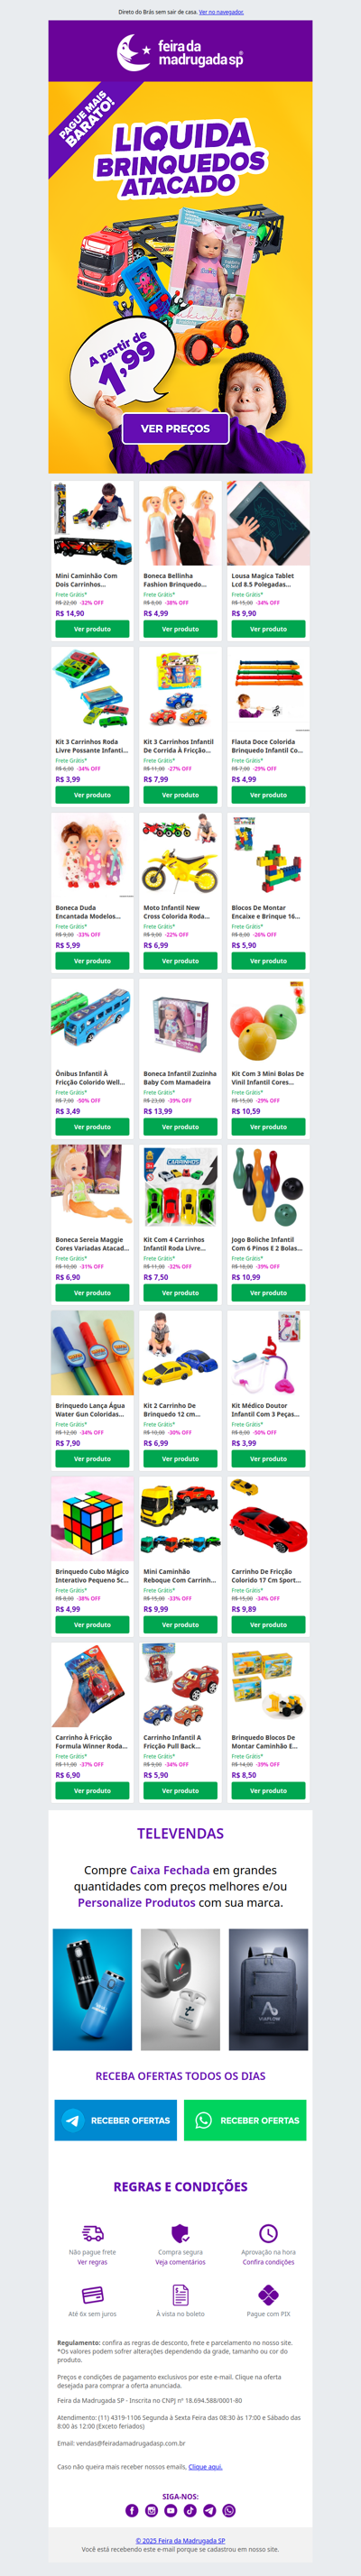Screen dimensions: 361x2576
Task: Click the Facebook icon under Siga-nos
Action: (x=132, y=2510)
